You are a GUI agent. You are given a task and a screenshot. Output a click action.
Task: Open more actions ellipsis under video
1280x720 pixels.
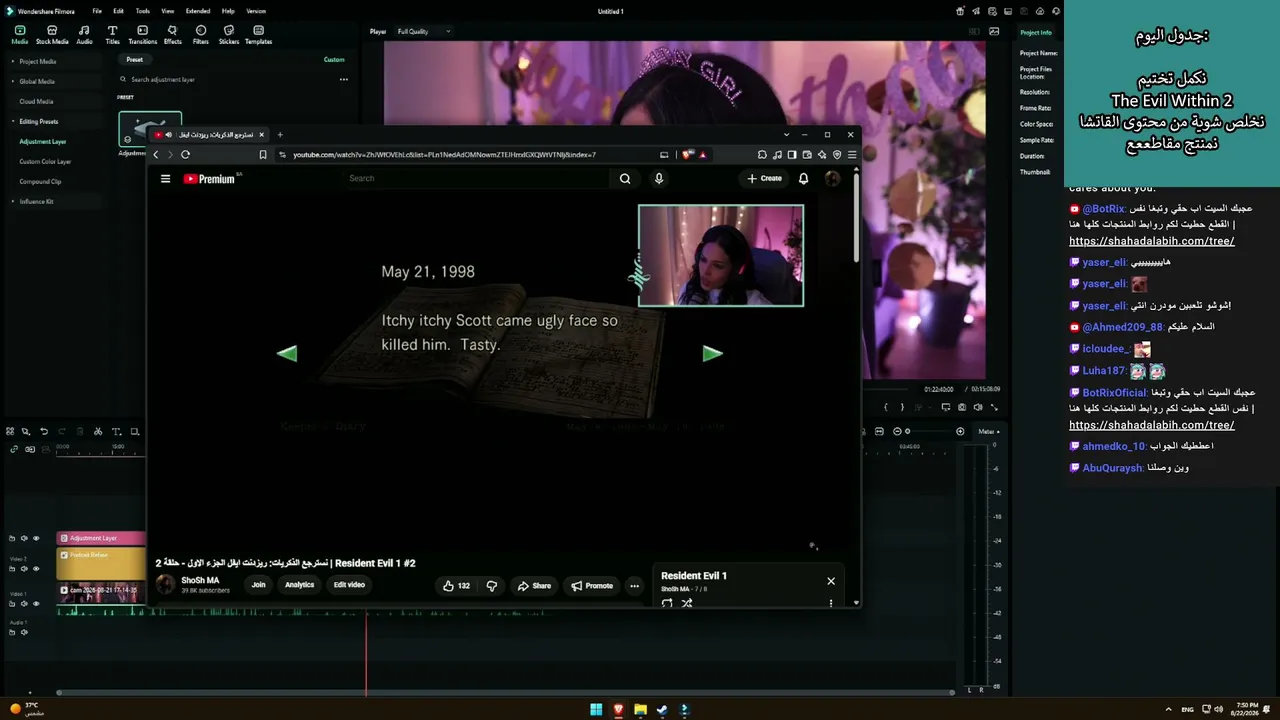(x=634, y=586)
